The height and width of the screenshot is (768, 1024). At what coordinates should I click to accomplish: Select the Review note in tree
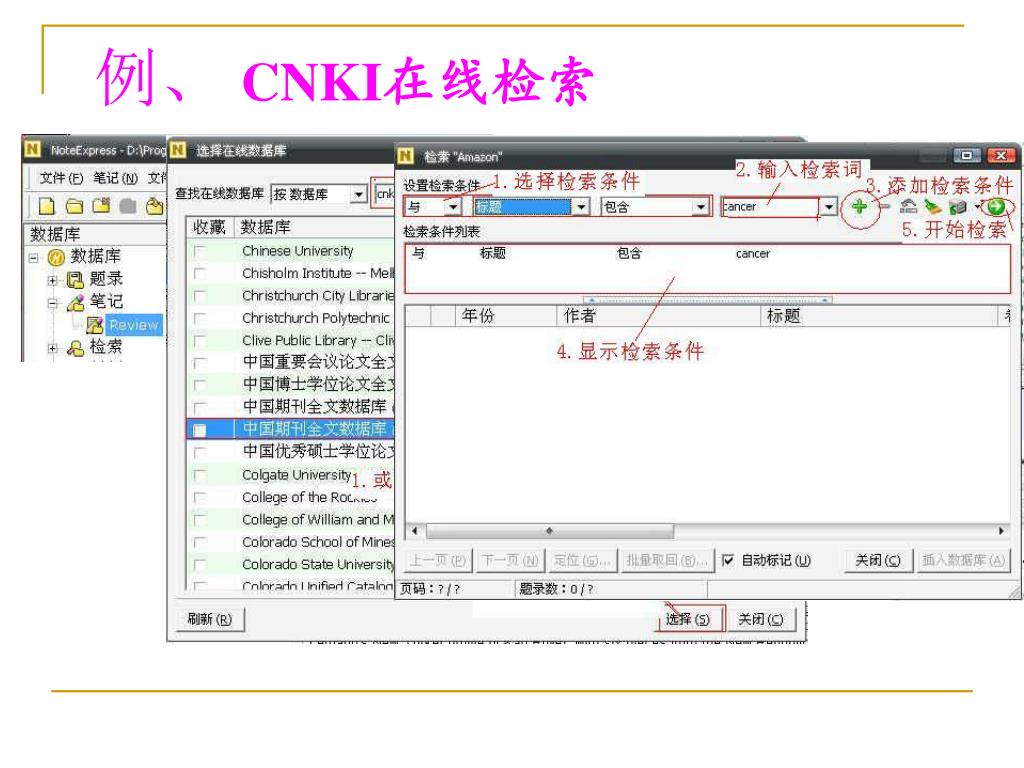pos(134,325)
